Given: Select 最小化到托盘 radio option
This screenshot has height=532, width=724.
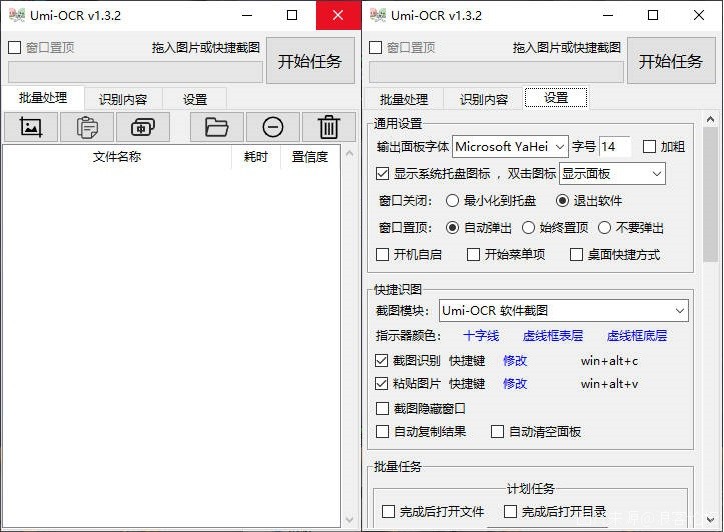Looking at the screenshot, I should (452, 200).
